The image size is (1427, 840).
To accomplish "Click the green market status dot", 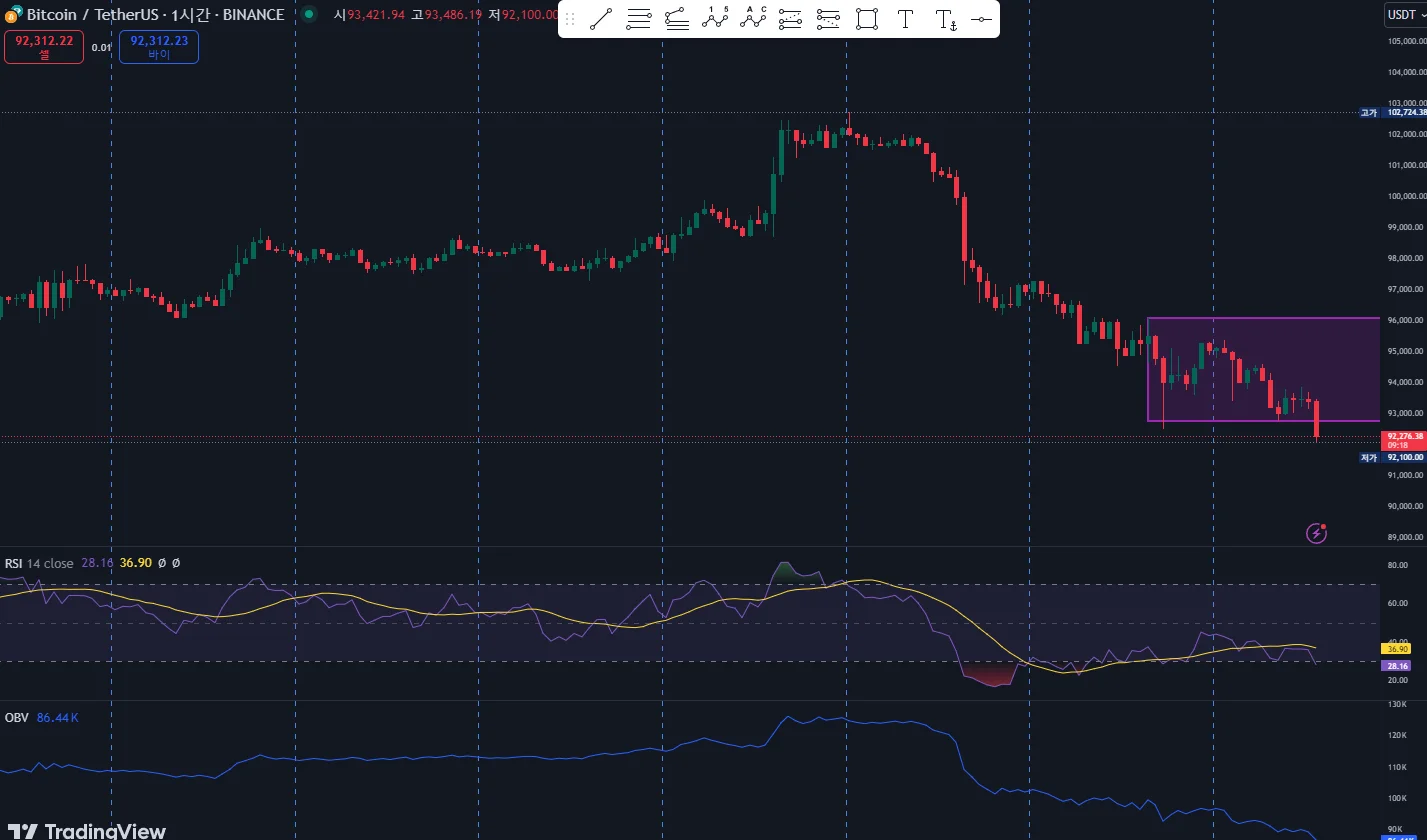I will coord(309,15).
